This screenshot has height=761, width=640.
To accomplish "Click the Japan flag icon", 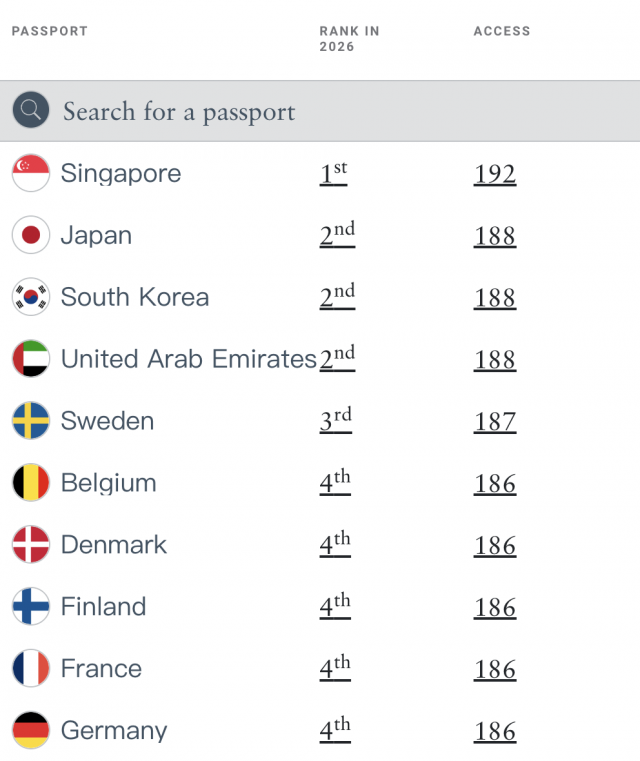I will click(x=31, y=235).
